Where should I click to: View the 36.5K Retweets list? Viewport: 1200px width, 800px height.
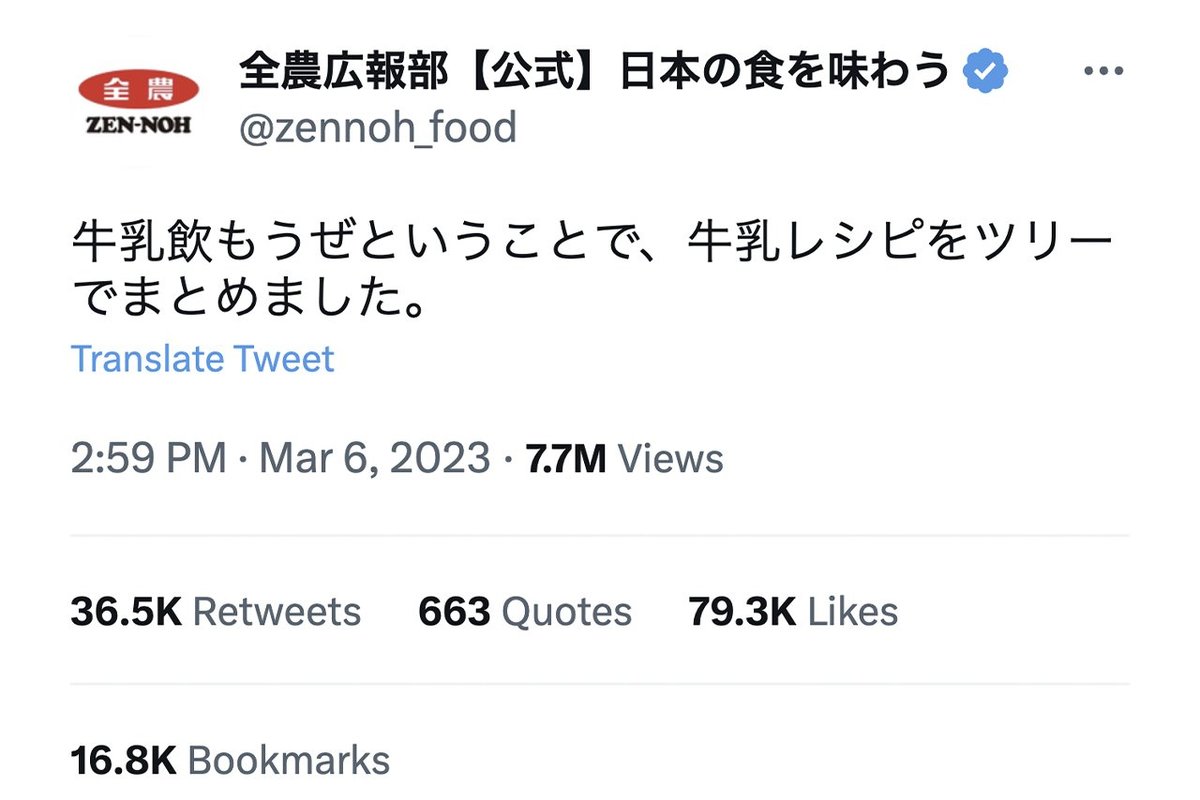pyautogui.click(x=215, y=611)
